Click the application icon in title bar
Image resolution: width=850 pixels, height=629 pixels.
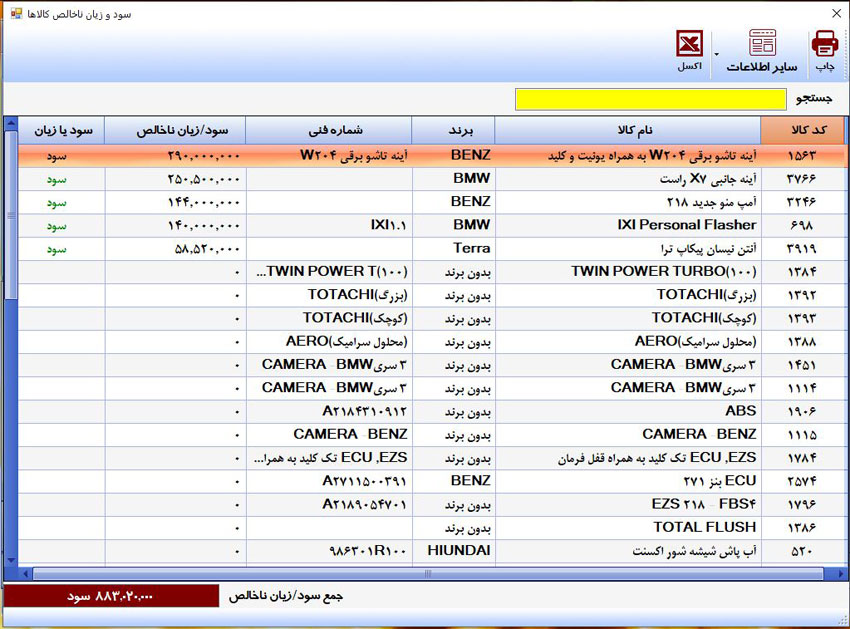pos(17,14)
